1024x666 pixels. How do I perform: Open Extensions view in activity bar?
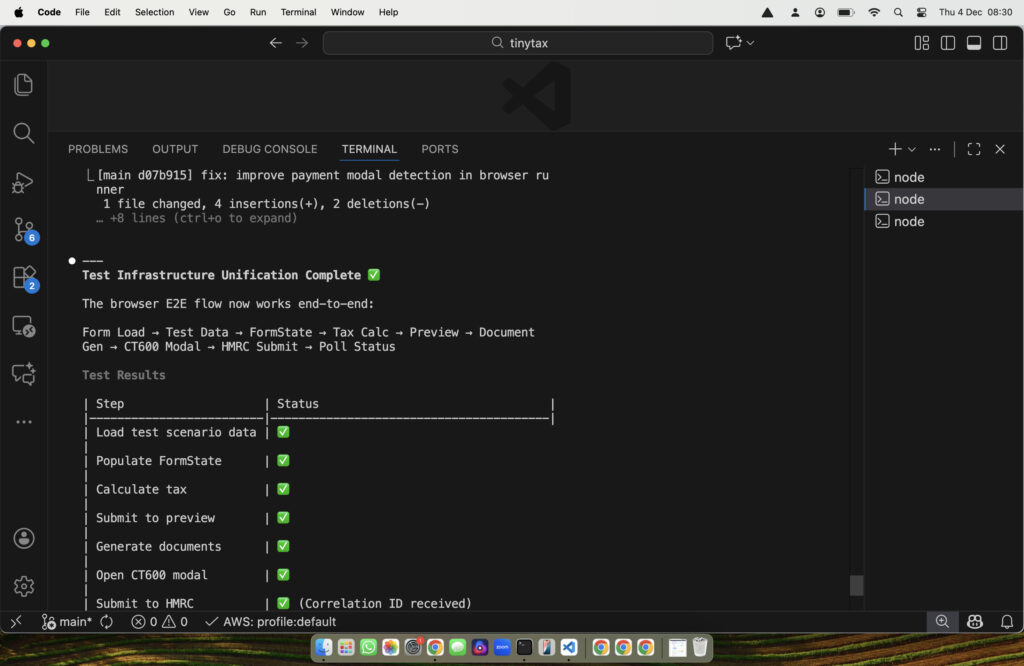(24, 278)
